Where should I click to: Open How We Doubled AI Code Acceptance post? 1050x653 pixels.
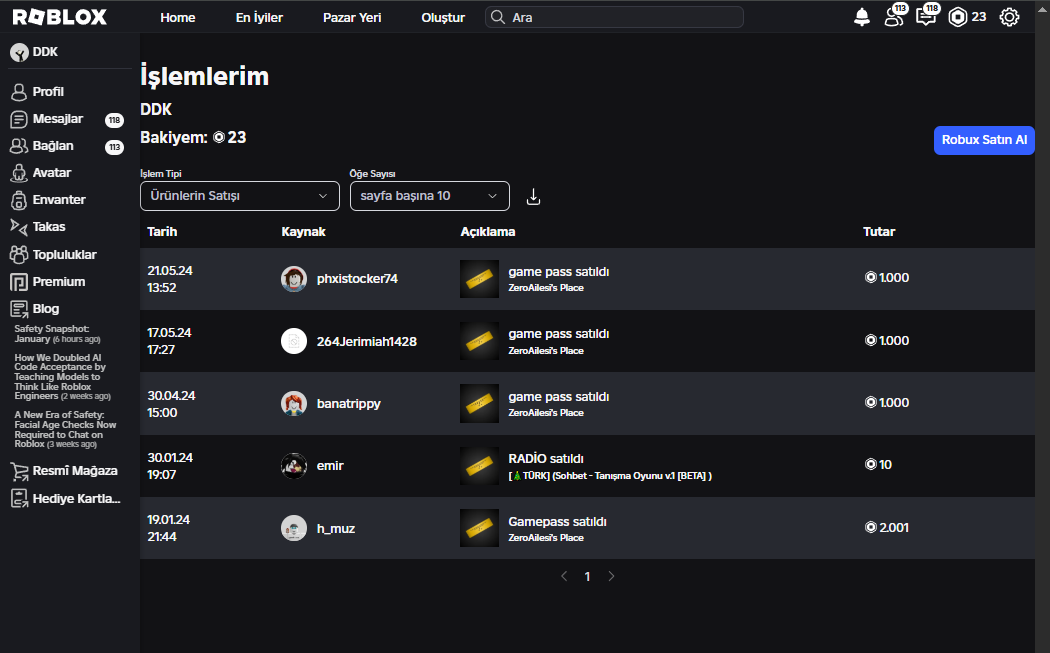pyautogui.click(x=62, y=377)
